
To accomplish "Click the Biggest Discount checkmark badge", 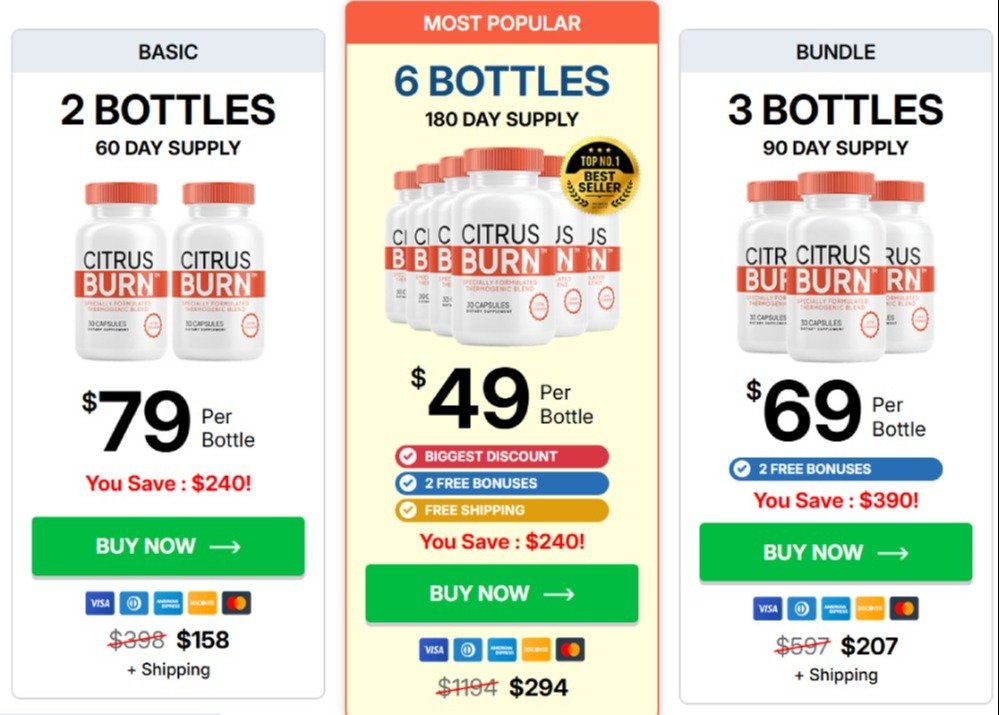I will 502,456.
